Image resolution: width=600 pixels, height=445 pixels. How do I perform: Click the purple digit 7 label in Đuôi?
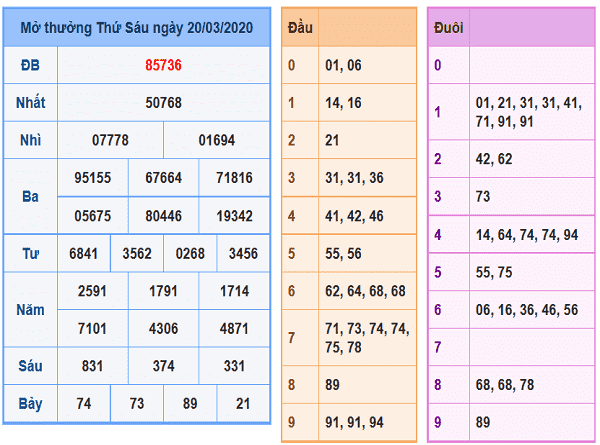click(x=438, y=347)
